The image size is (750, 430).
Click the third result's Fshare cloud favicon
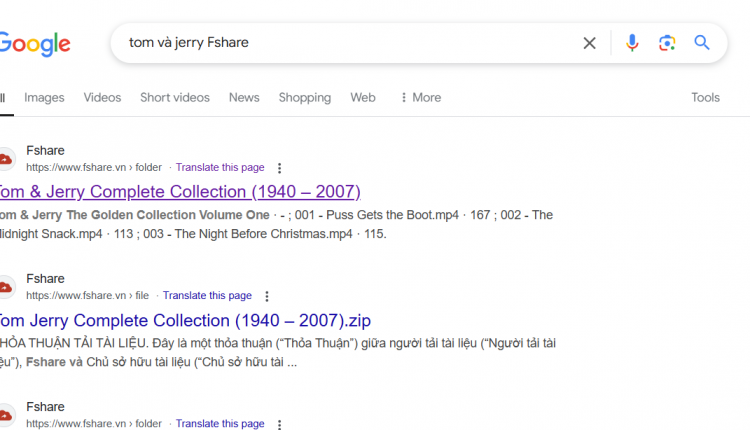[x=6, y=415]
